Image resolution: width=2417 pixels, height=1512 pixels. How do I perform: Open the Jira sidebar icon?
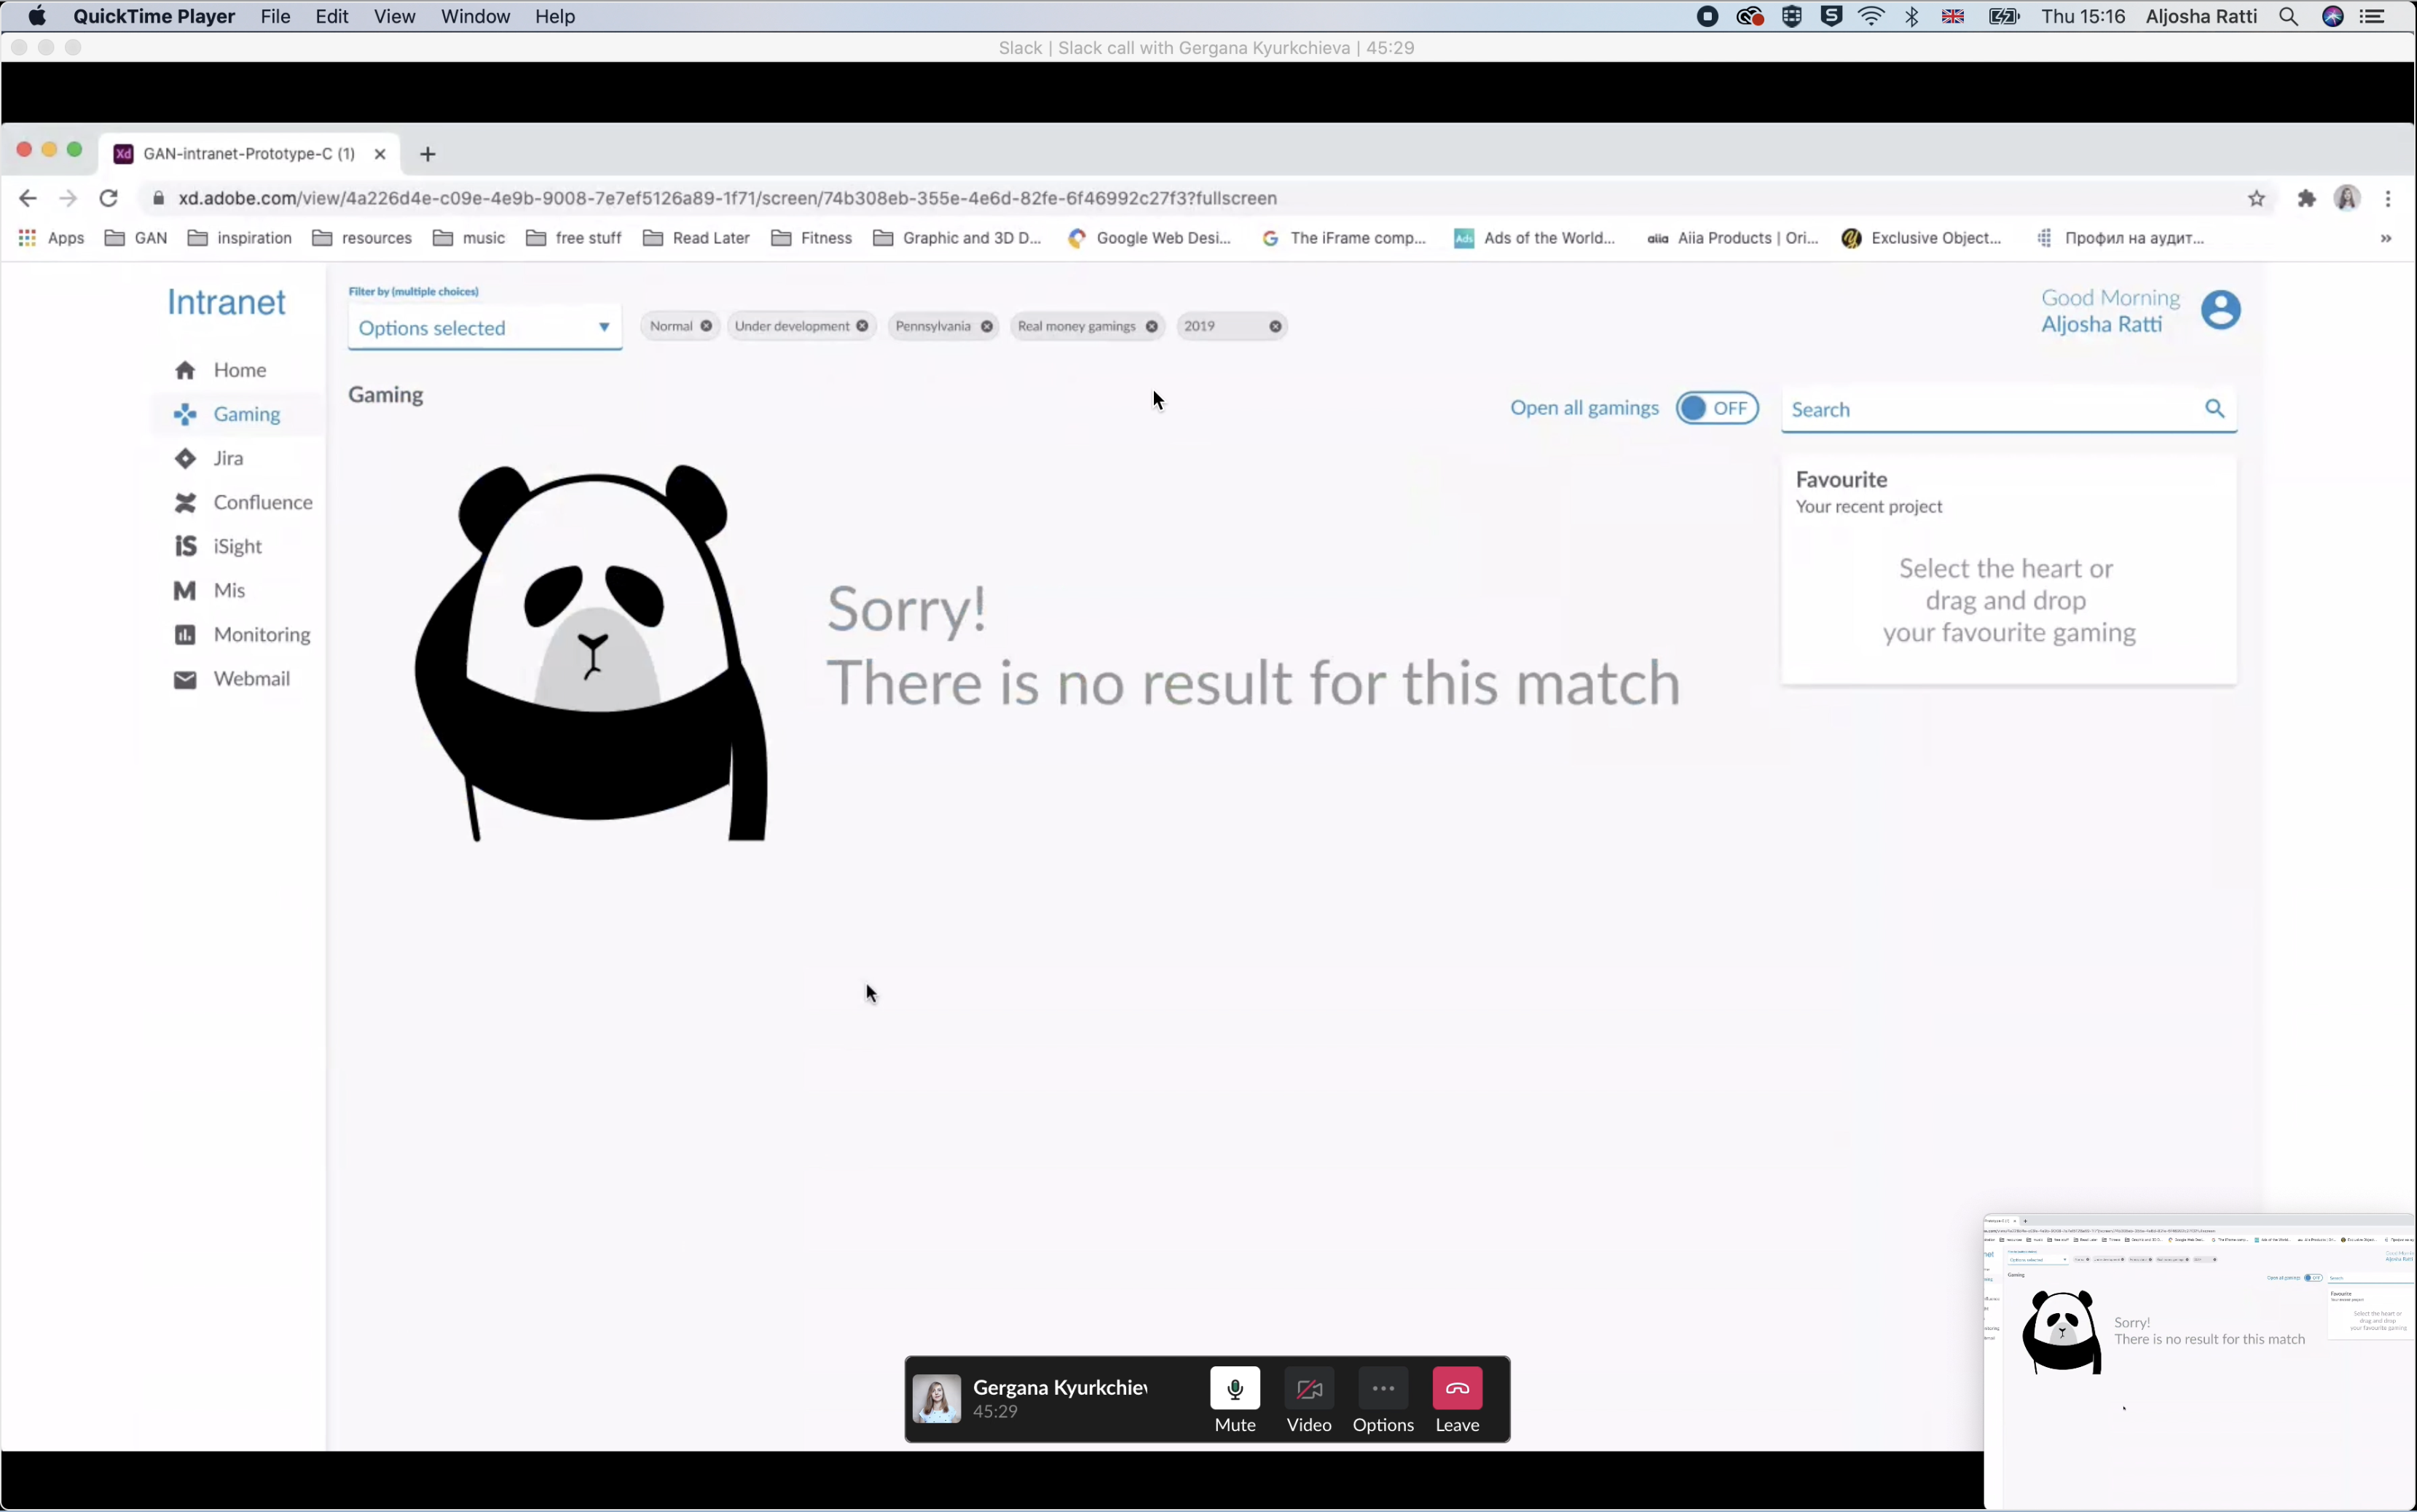pyautogui.click(x=185, y=458)
